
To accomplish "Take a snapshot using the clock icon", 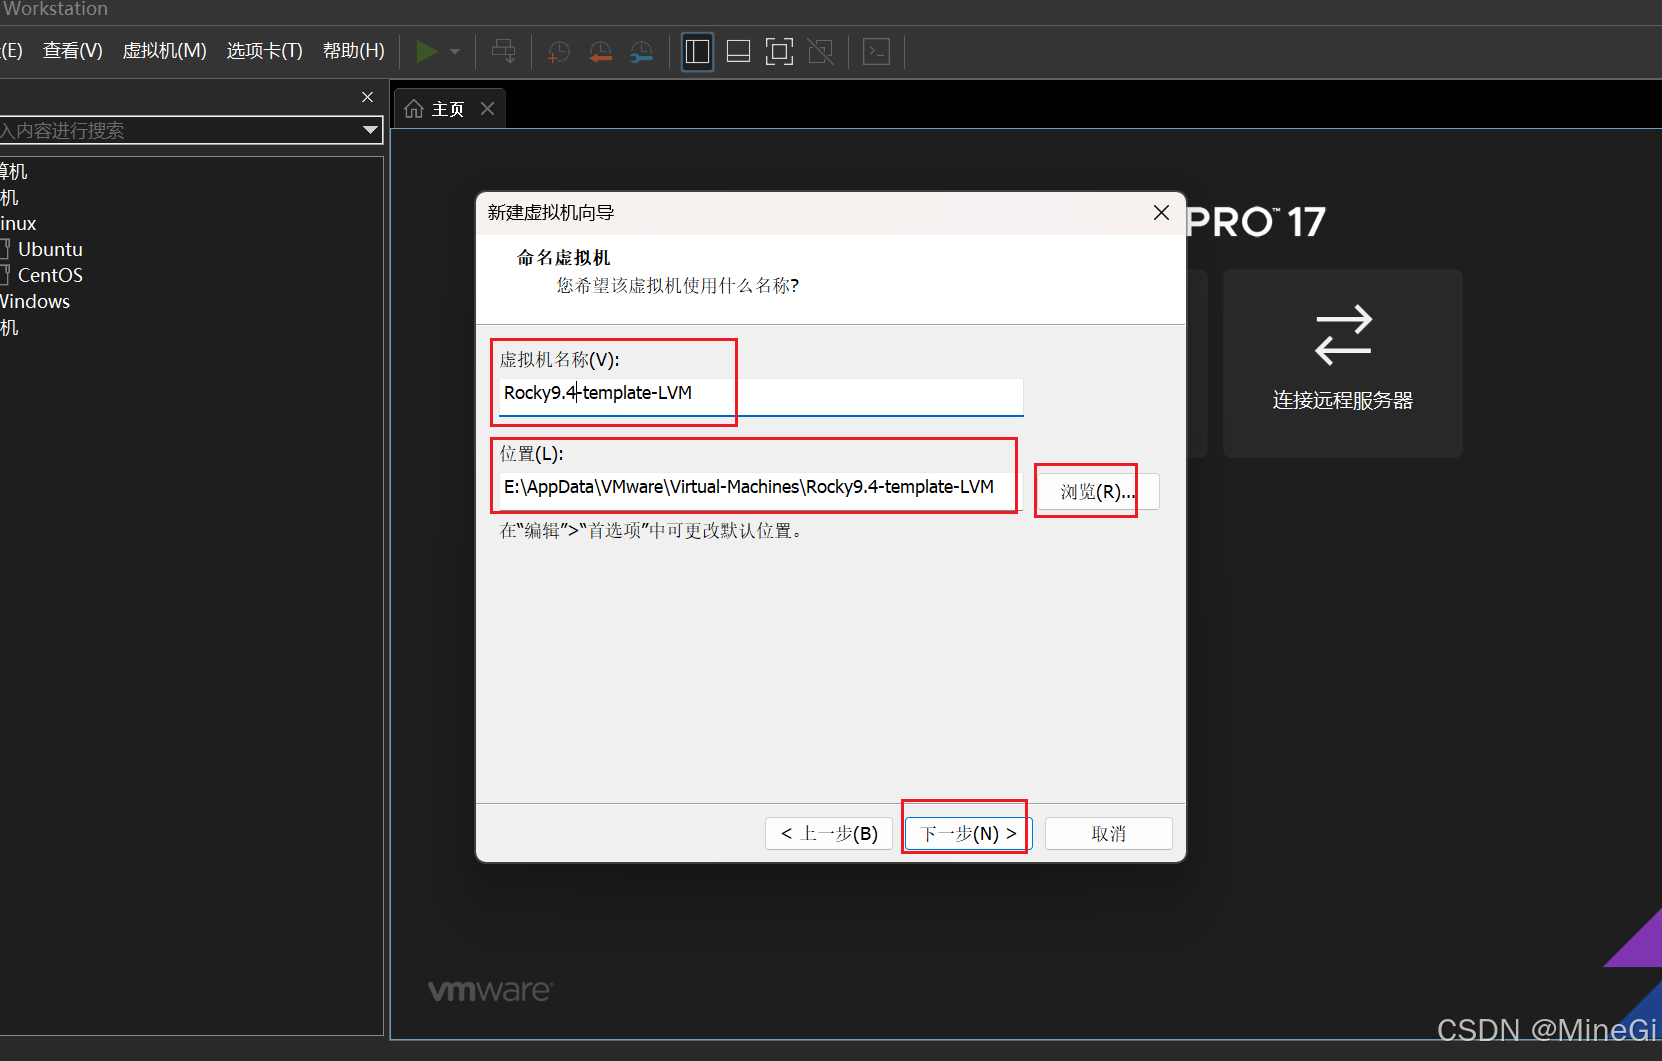I will (559, 52).
